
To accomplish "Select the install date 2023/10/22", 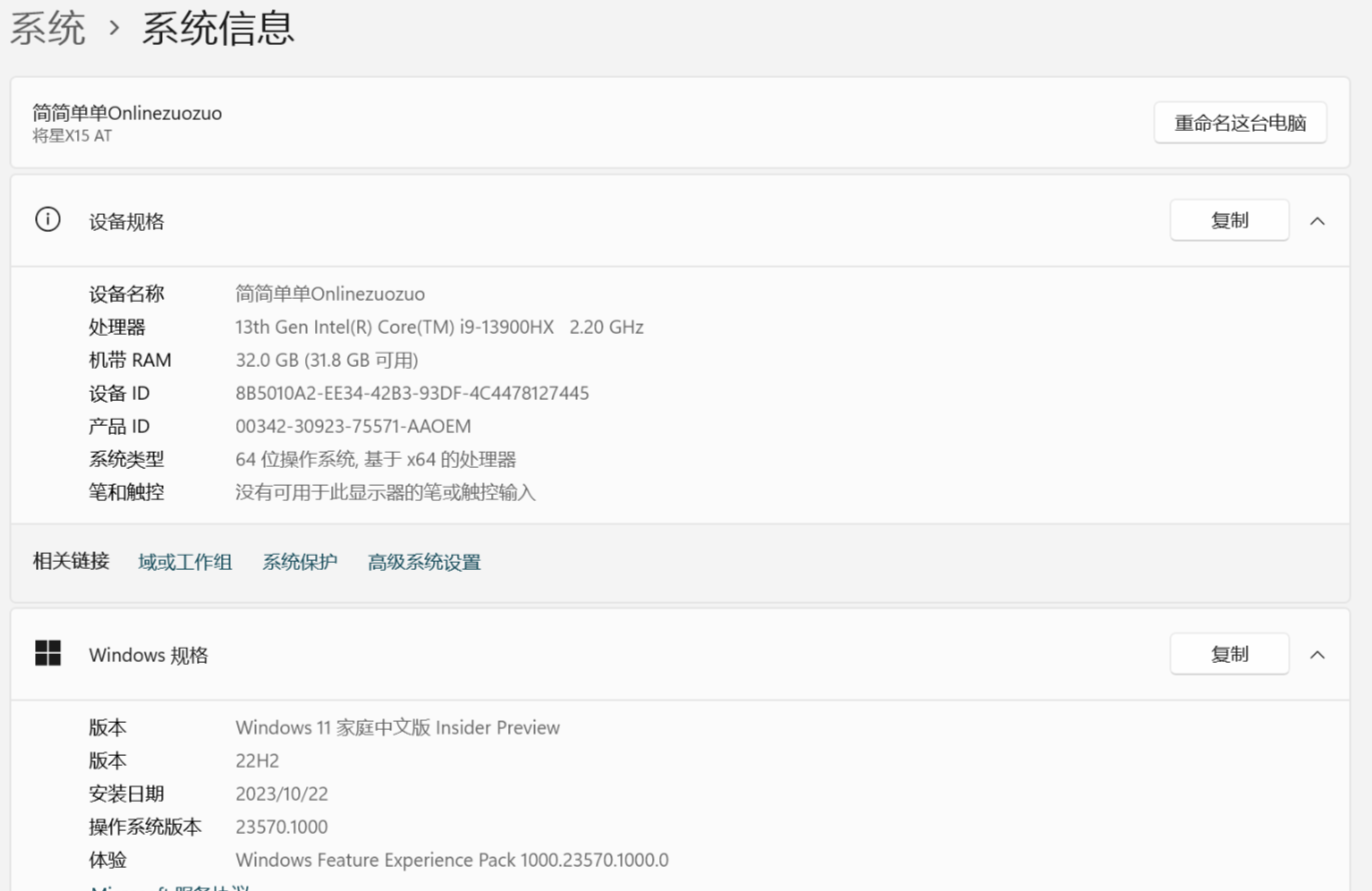I will [282, 794].
